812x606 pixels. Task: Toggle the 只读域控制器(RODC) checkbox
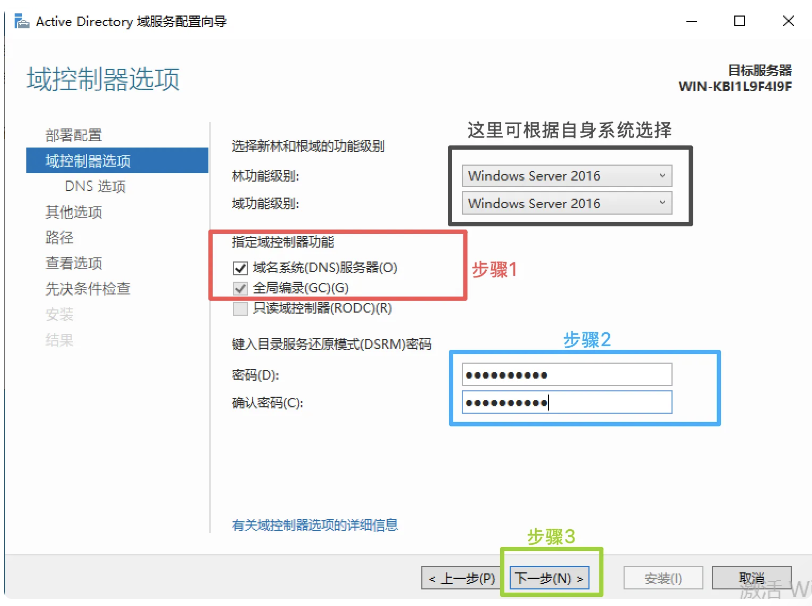pos(239,309)
